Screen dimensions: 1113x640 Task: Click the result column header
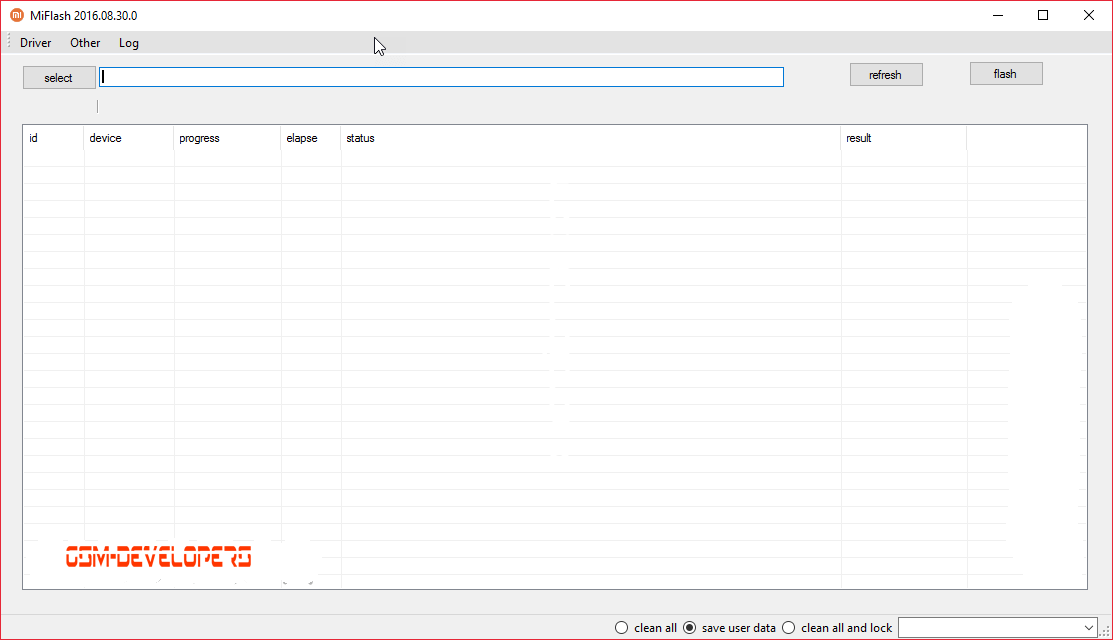(x=904, y=138)
